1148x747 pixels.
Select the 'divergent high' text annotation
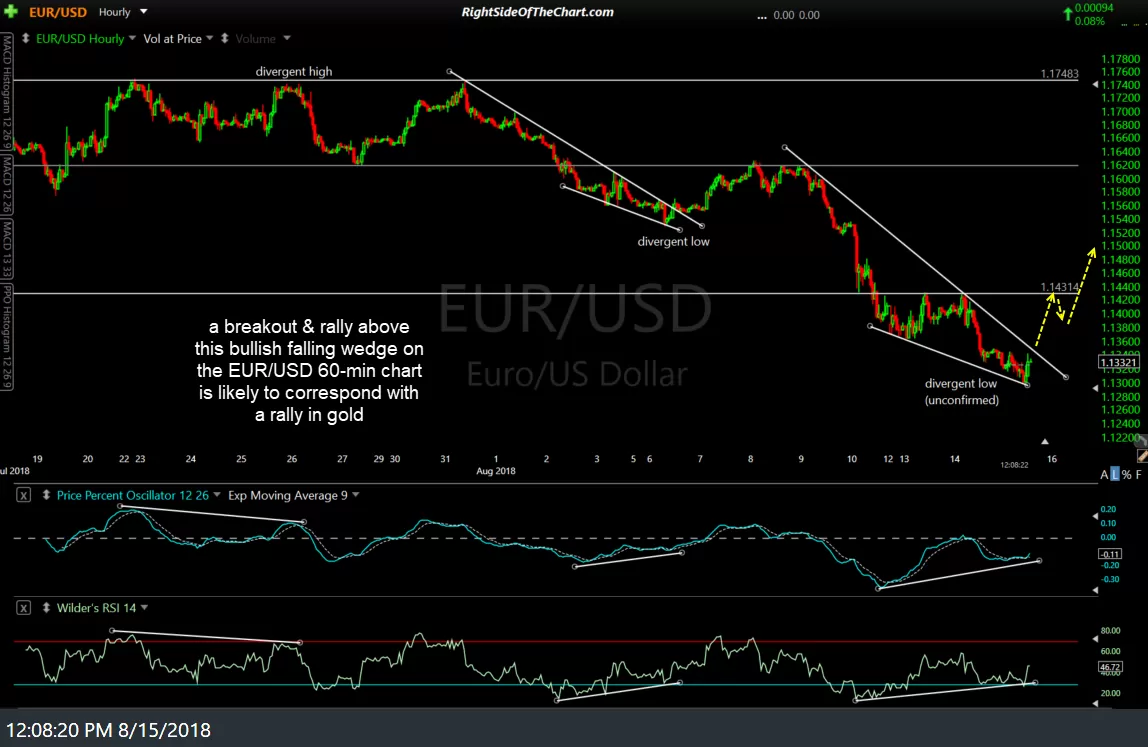(294, 72)
